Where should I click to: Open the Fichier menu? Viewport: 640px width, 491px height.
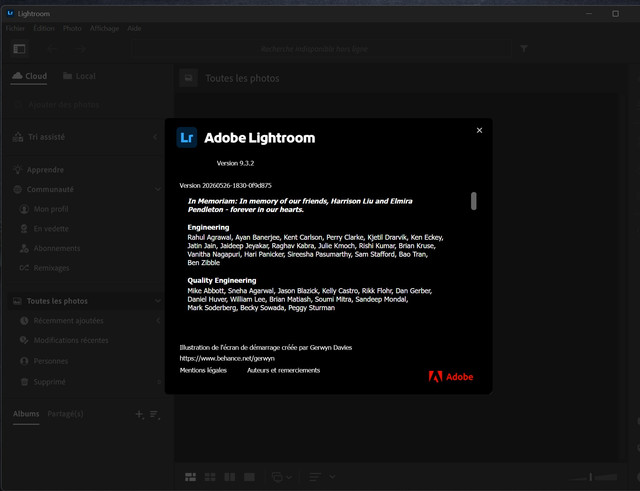click(x=15, y=28)
